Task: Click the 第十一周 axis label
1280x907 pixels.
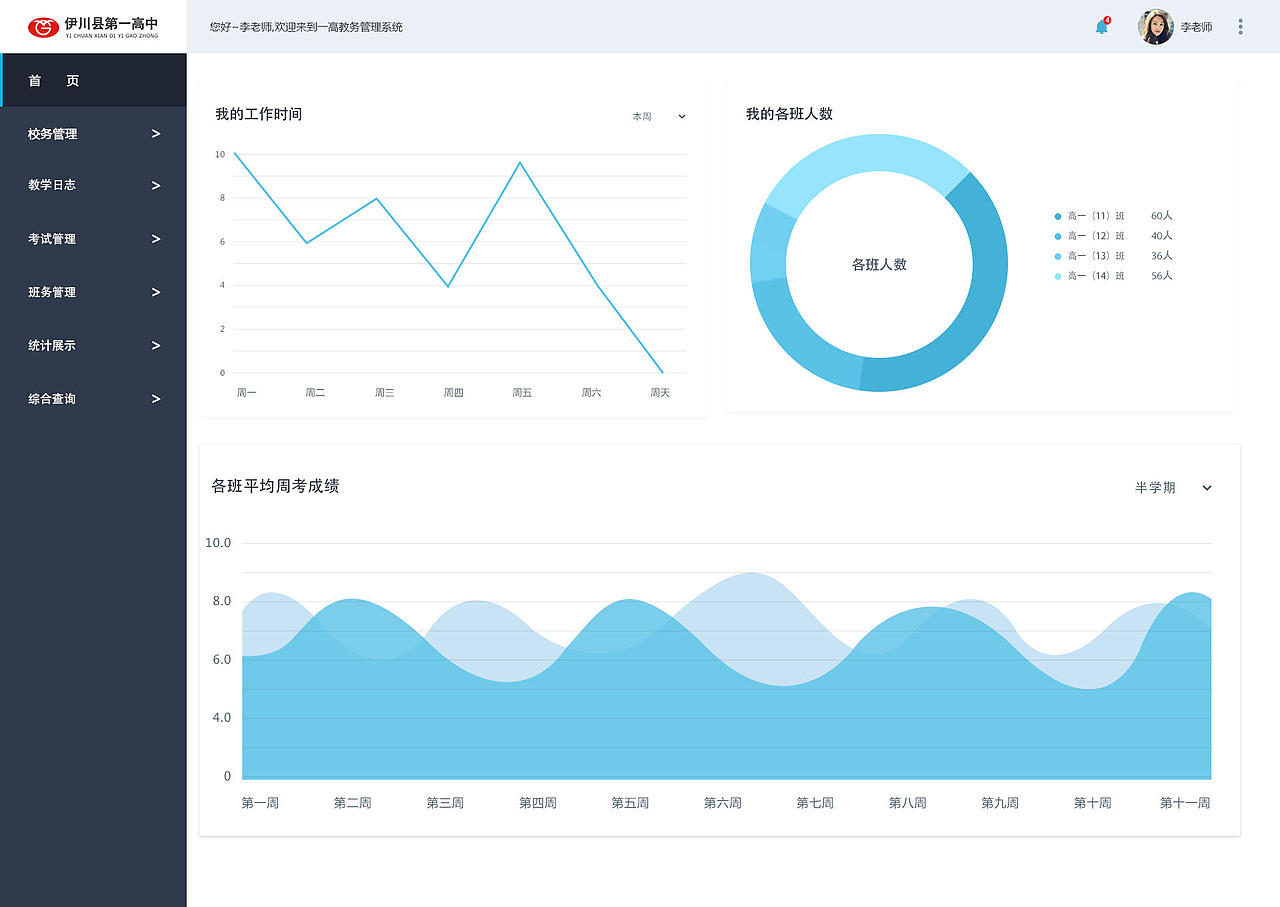Action: pos(1185,803)
